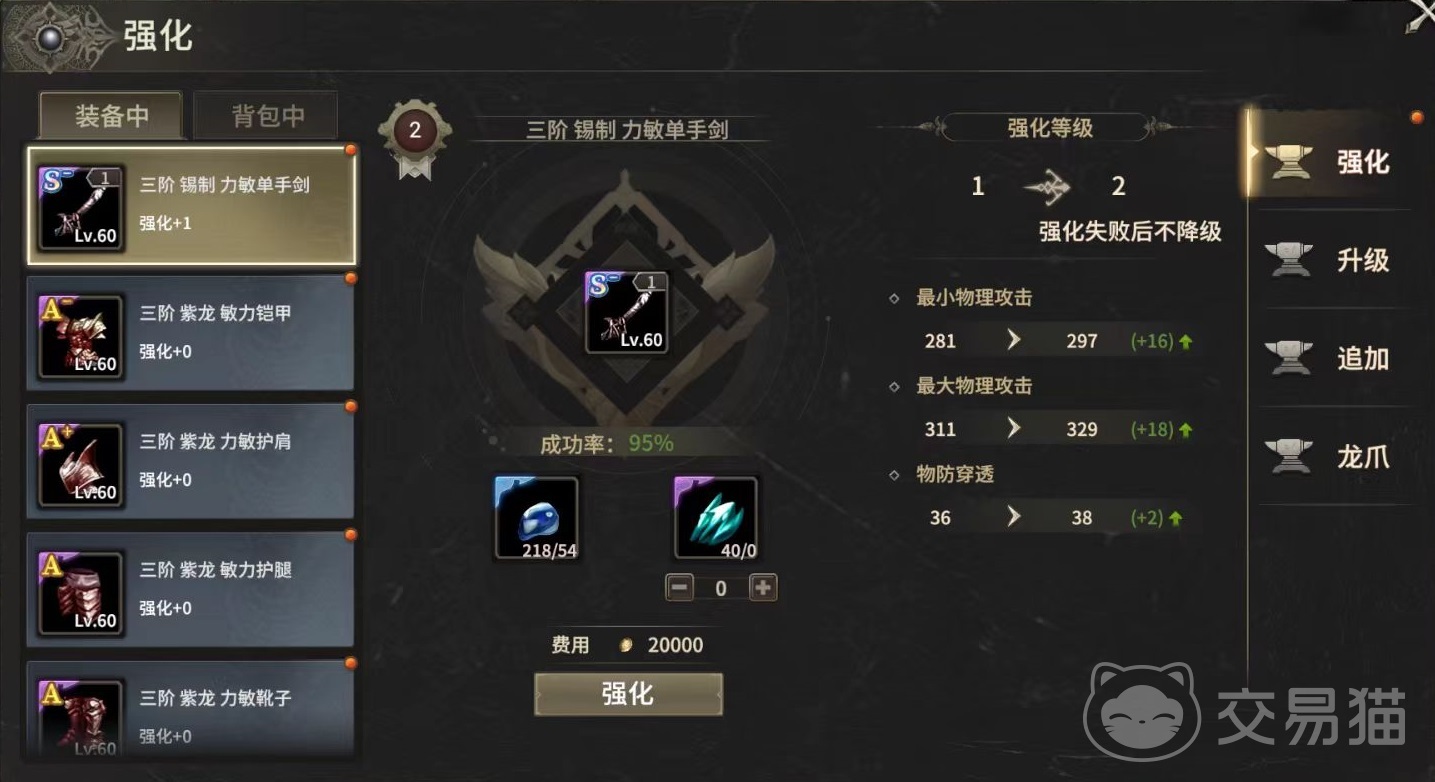This screenshot has width=1435, height=782.
Task: Select the 三阶 紫龙 敏力铠甲 armor item
Action: pyautogui.click(x=191, y=333)
